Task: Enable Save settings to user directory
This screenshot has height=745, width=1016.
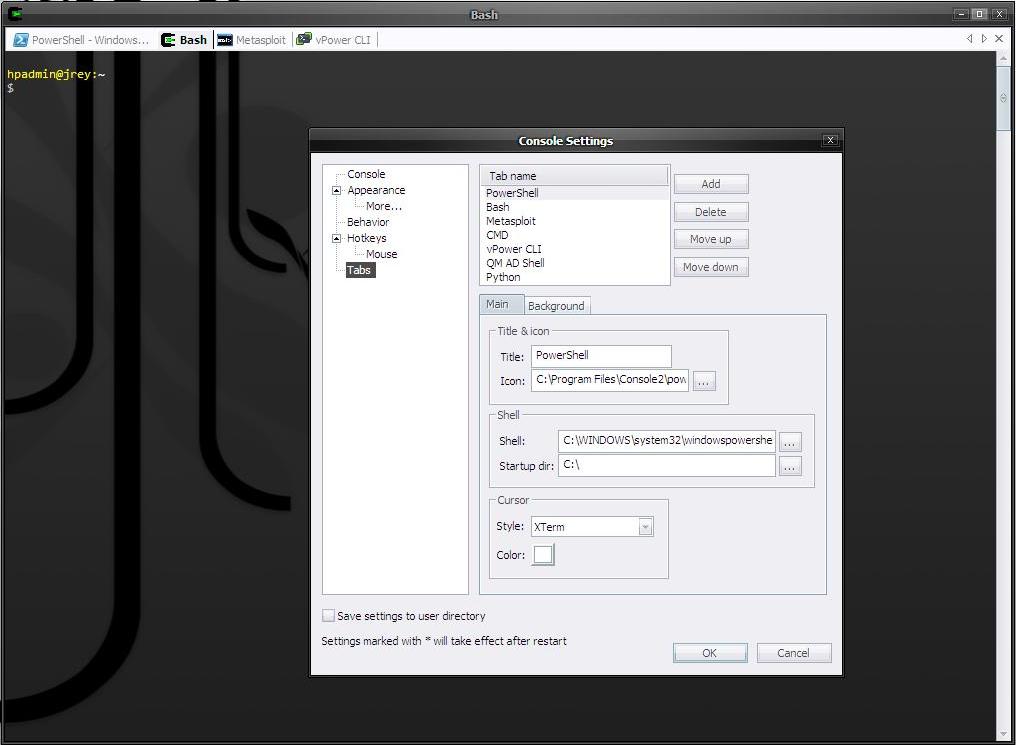Action: click(327, 616)
